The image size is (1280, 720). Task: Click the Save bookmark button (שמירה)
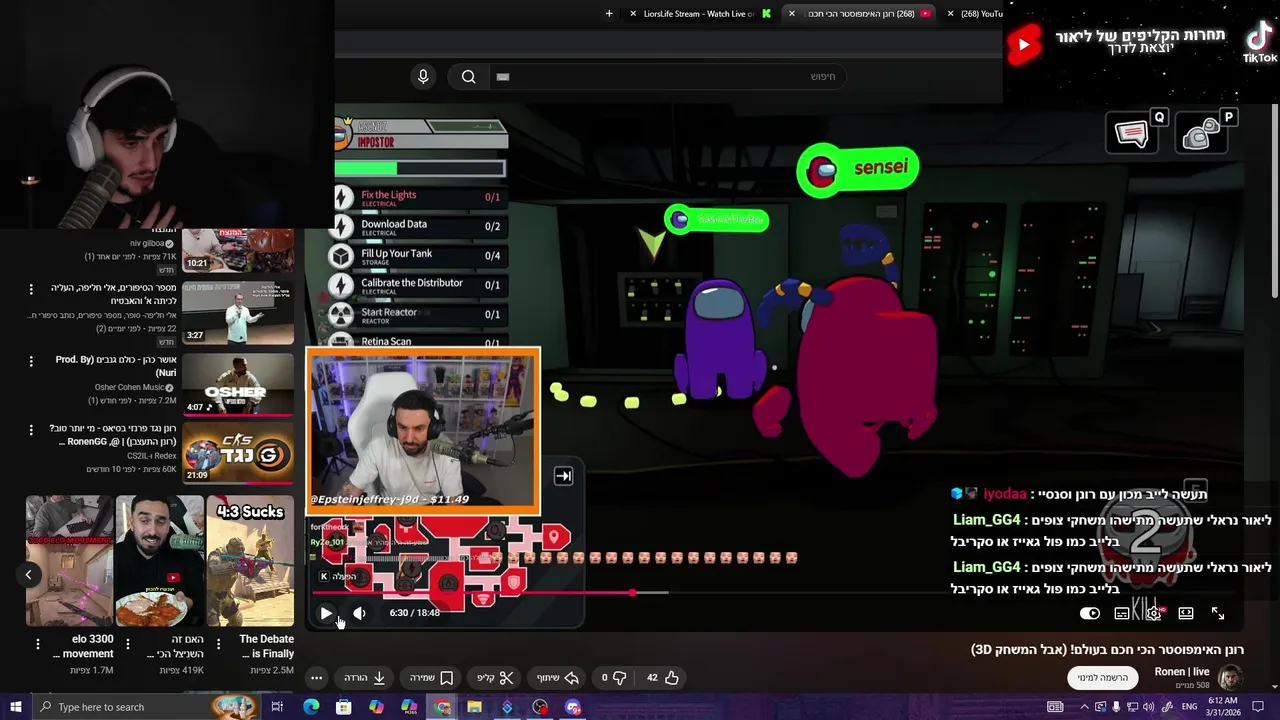point(432,677)
